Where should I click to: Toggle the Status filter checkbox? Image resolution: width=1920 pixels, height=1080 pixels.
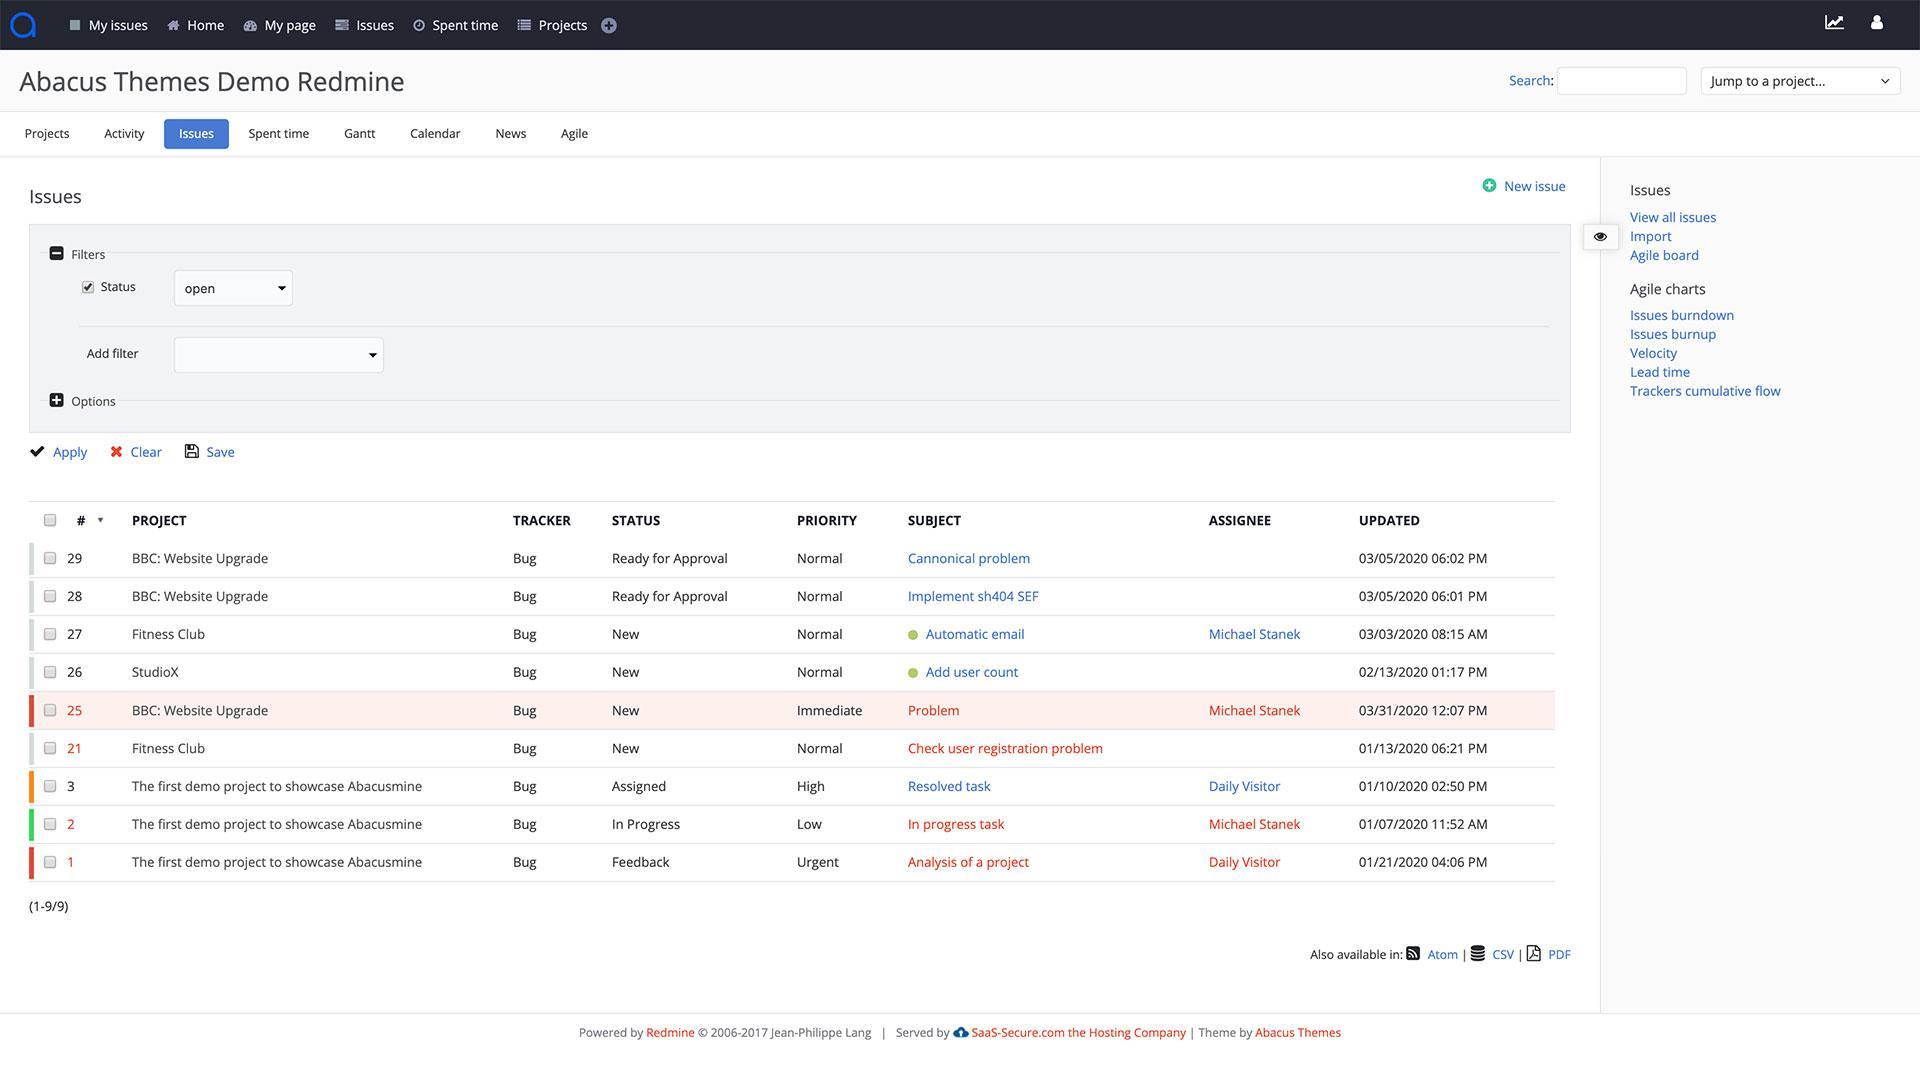click(x=88, y=286)
